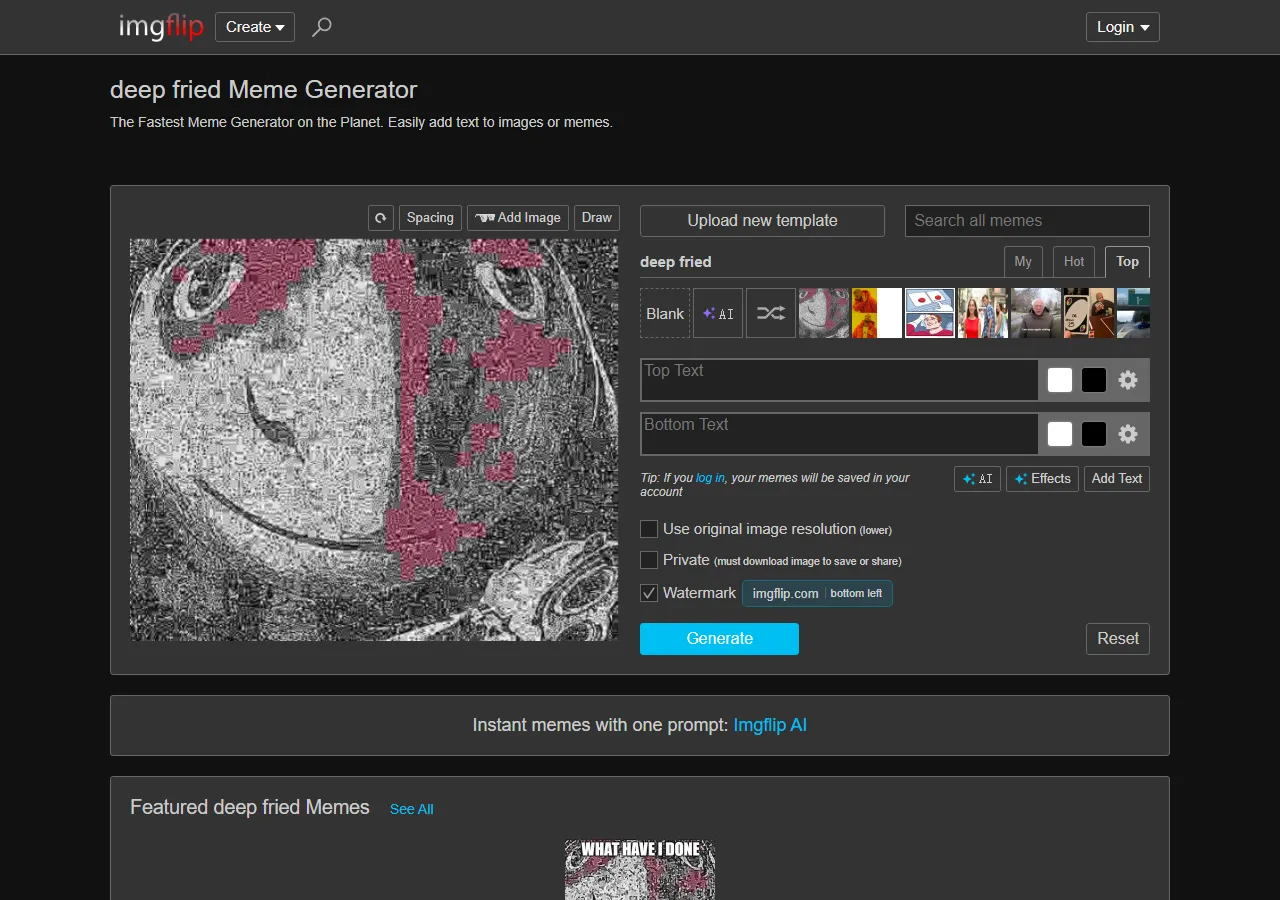1280x900 pixels.
Task: Open the Effects button
Action: point(1042,479)
